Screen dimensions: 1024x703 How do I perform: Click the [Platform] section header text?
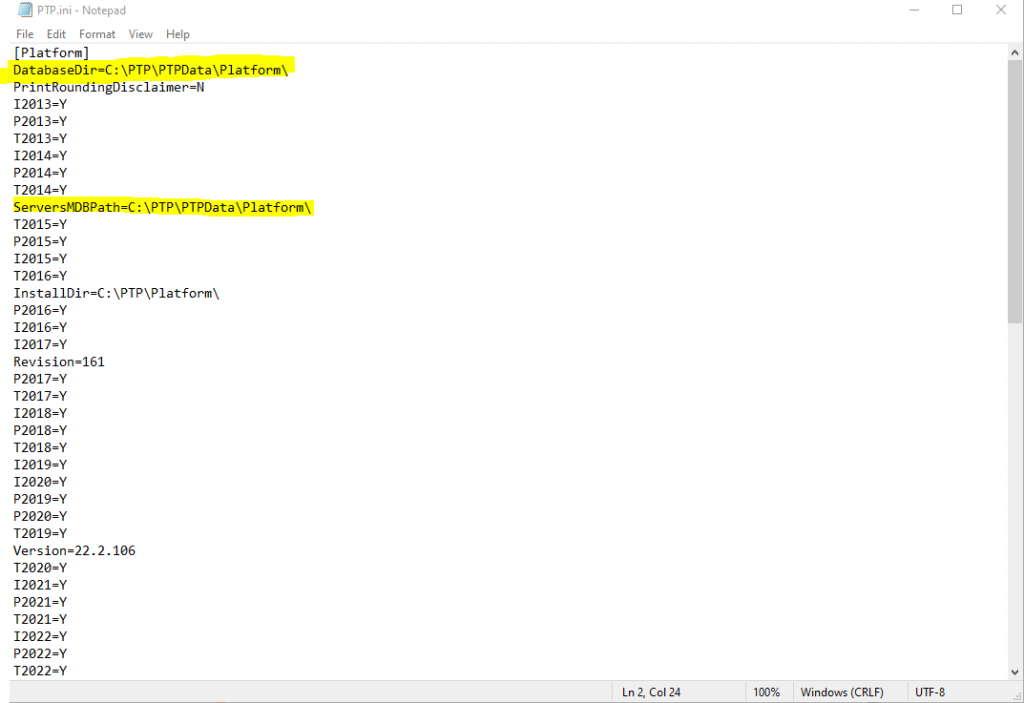point(51,52)
